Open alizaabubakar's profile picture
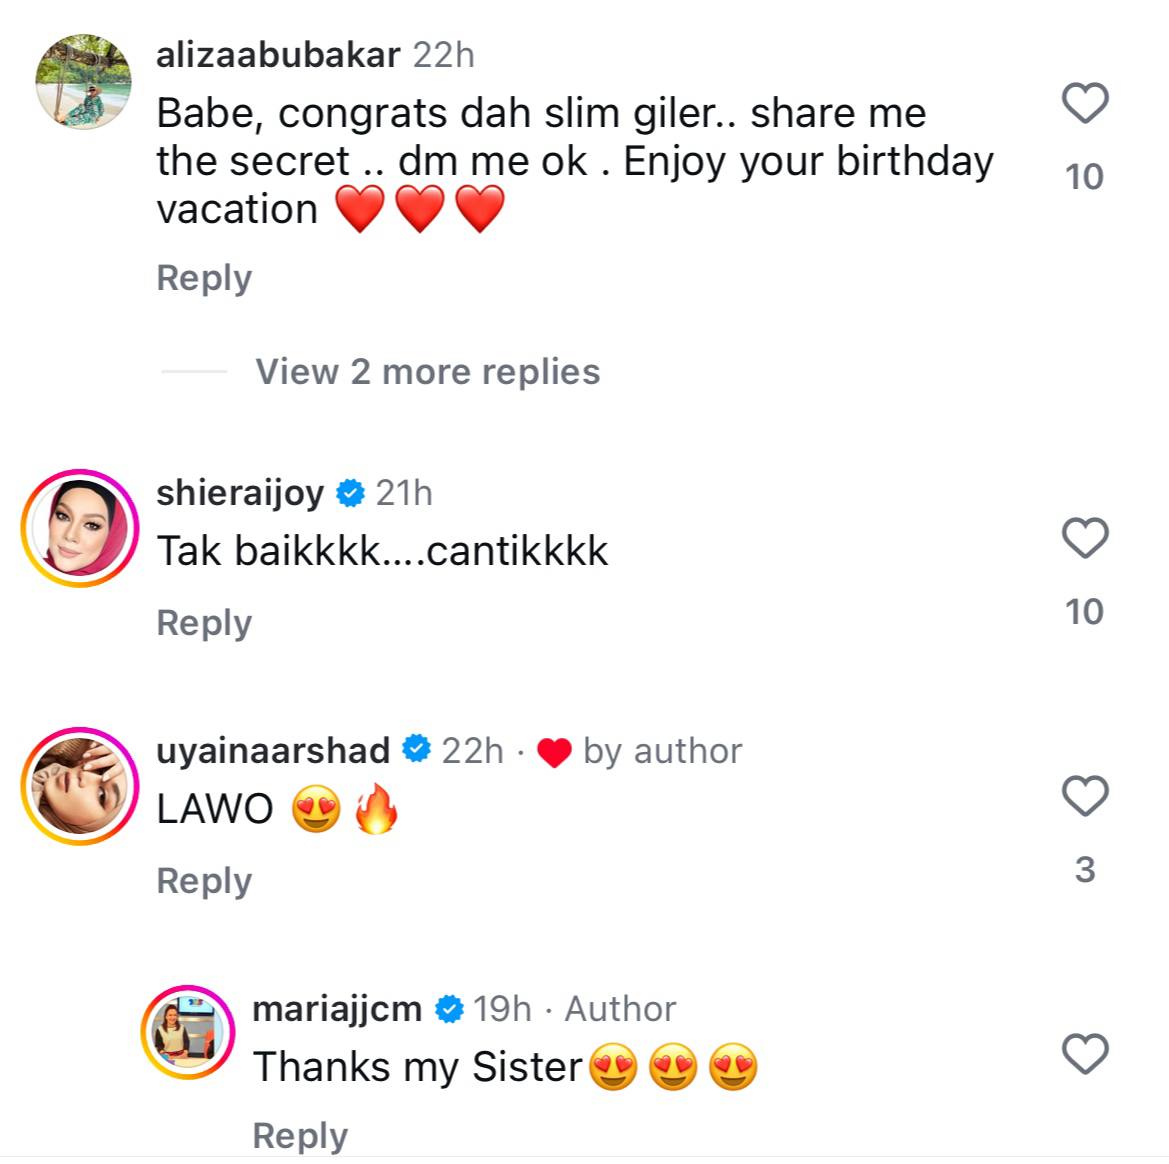The width and height of the screenshot is (1169, 1164). coord(83,82)
